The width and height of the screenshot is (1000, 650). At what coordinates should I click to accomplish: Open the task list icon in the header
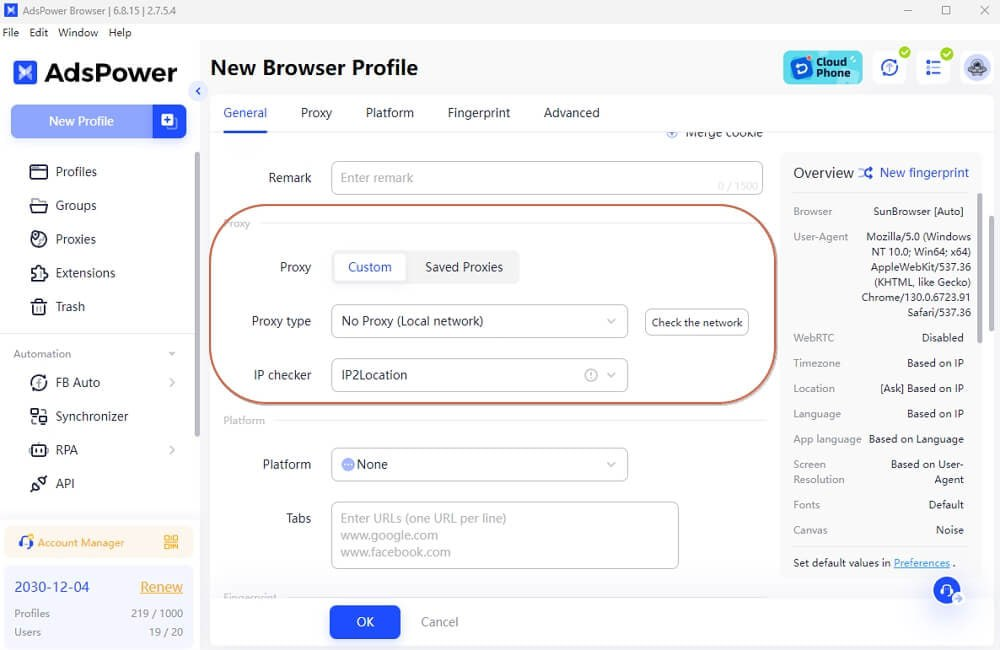click(x=933, y=68)
